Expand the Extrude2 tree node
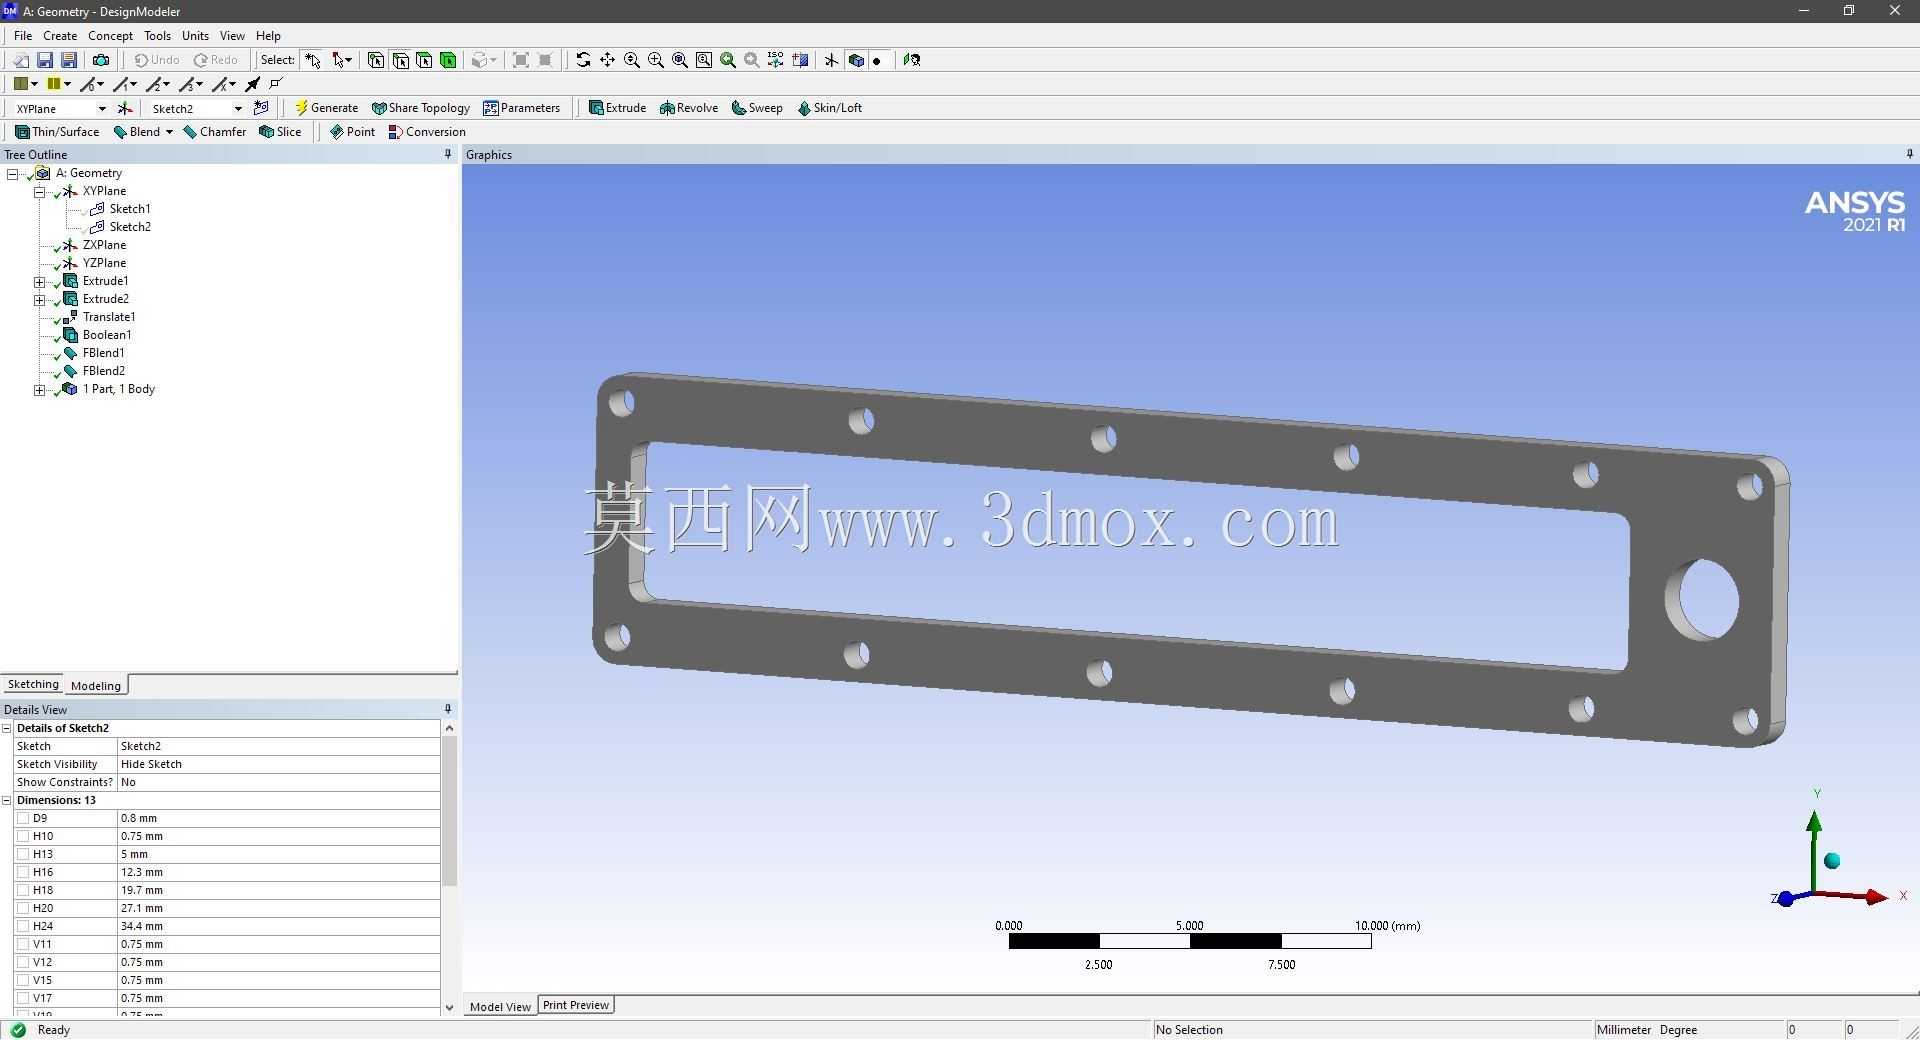This screenshot has height=1040, width=1920. pos(39,299)
